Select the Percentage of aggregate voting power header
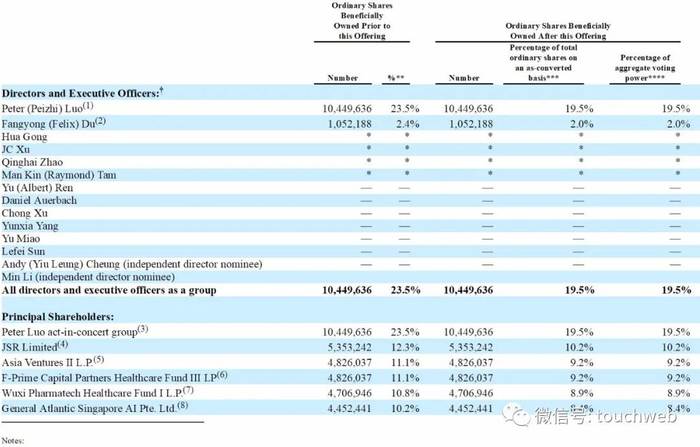 [645, 68]
